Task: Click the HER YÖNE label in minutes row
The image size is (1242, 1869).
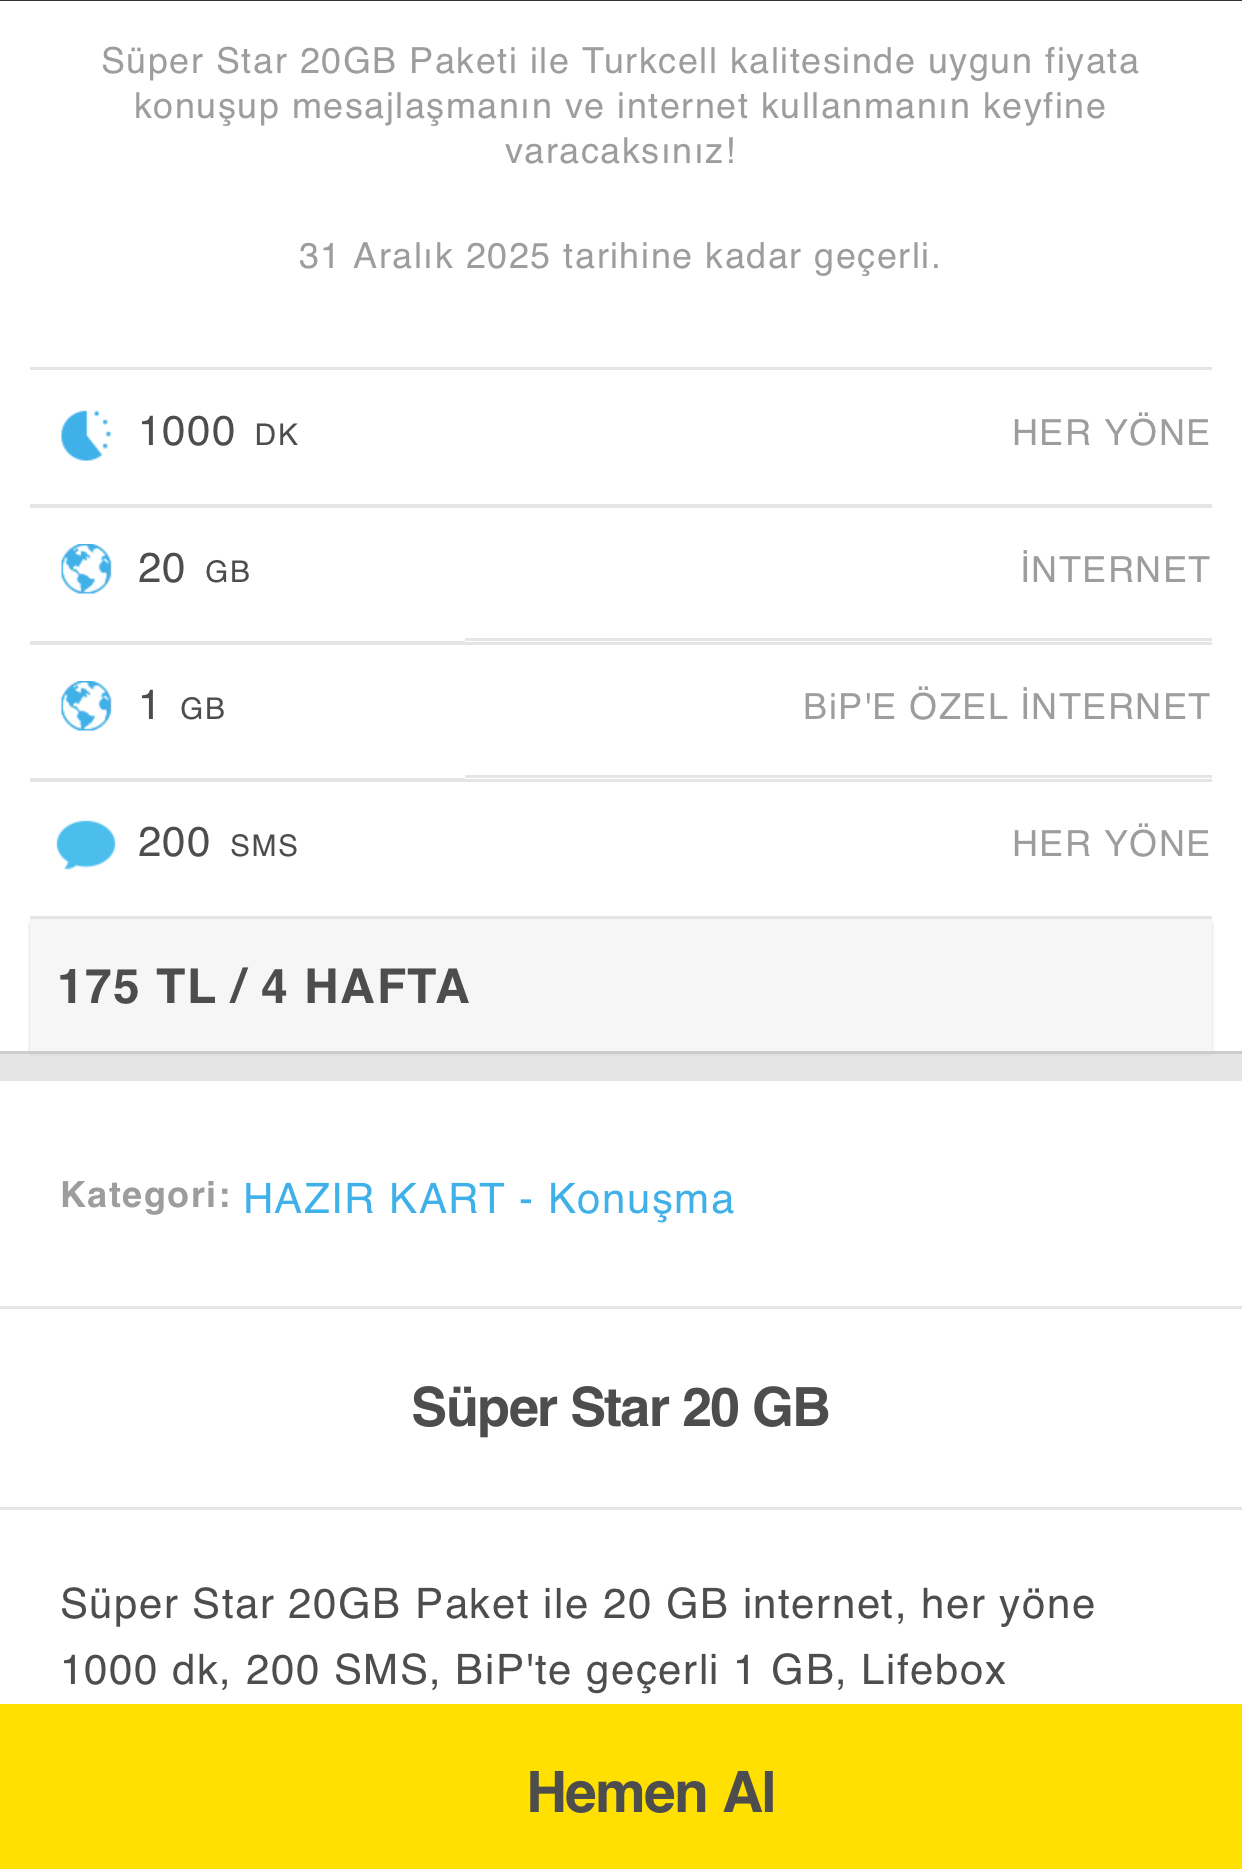Action: tap(1110, 433)
